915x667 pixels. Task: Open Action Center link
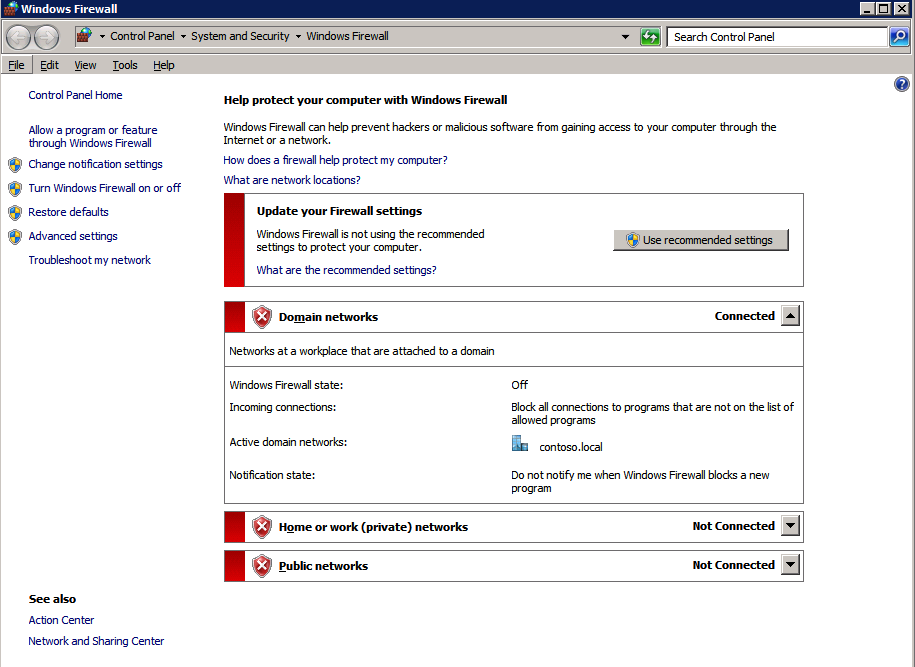point(61,620)
